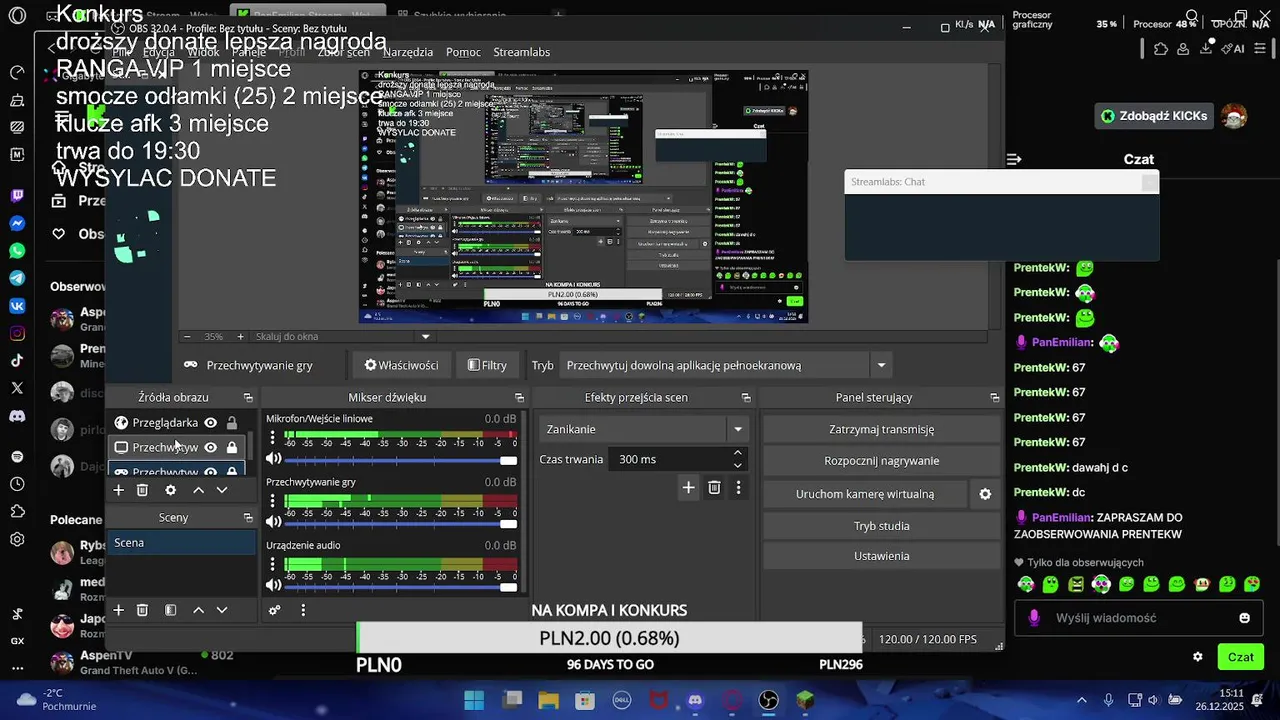Open virtual camera settings gear
Image resolution: width=1280 pixels, height=720 pixels.
point(985,494)
